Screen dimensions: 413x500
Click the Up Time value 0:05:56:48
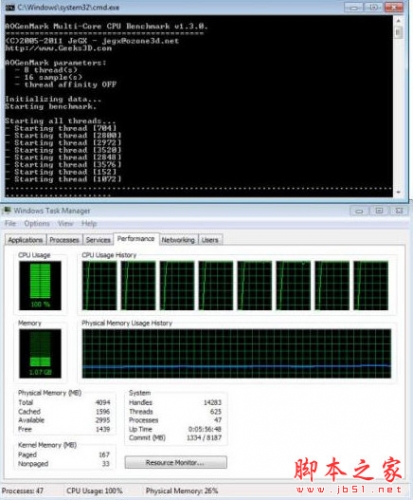(x=205, y=429)
